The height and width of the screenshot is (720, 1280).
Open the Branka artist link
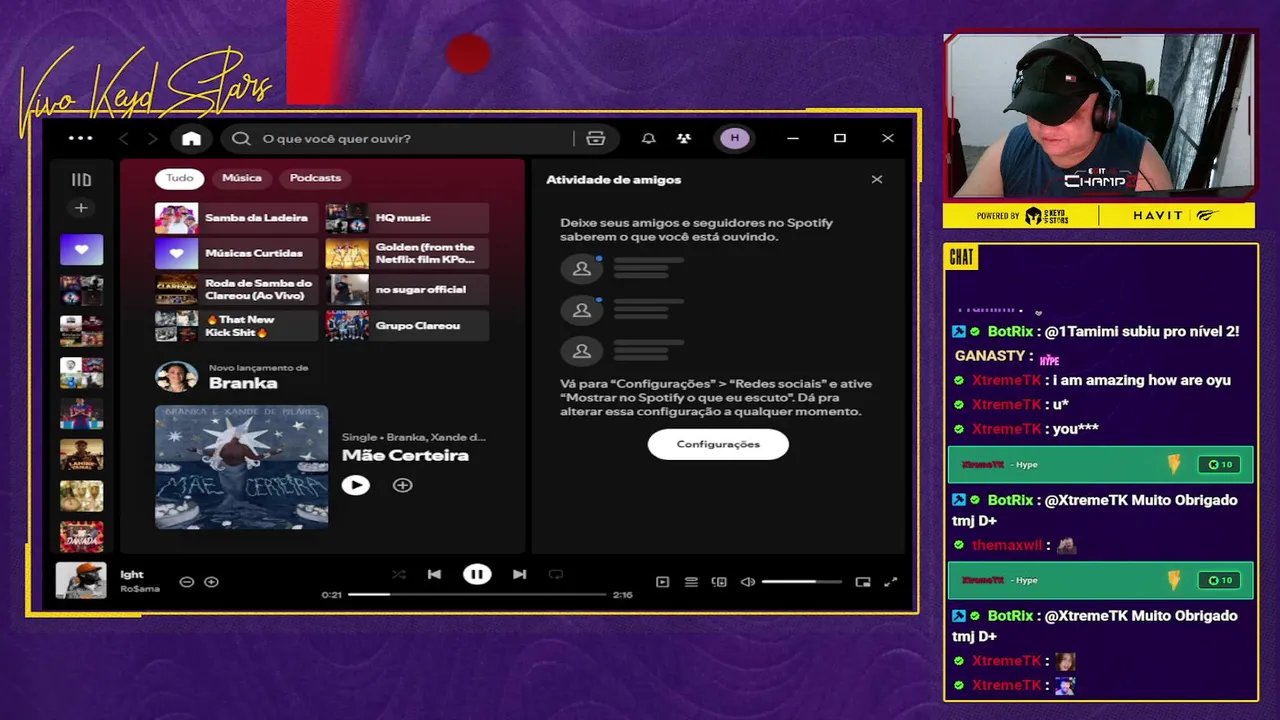(243, 383)
